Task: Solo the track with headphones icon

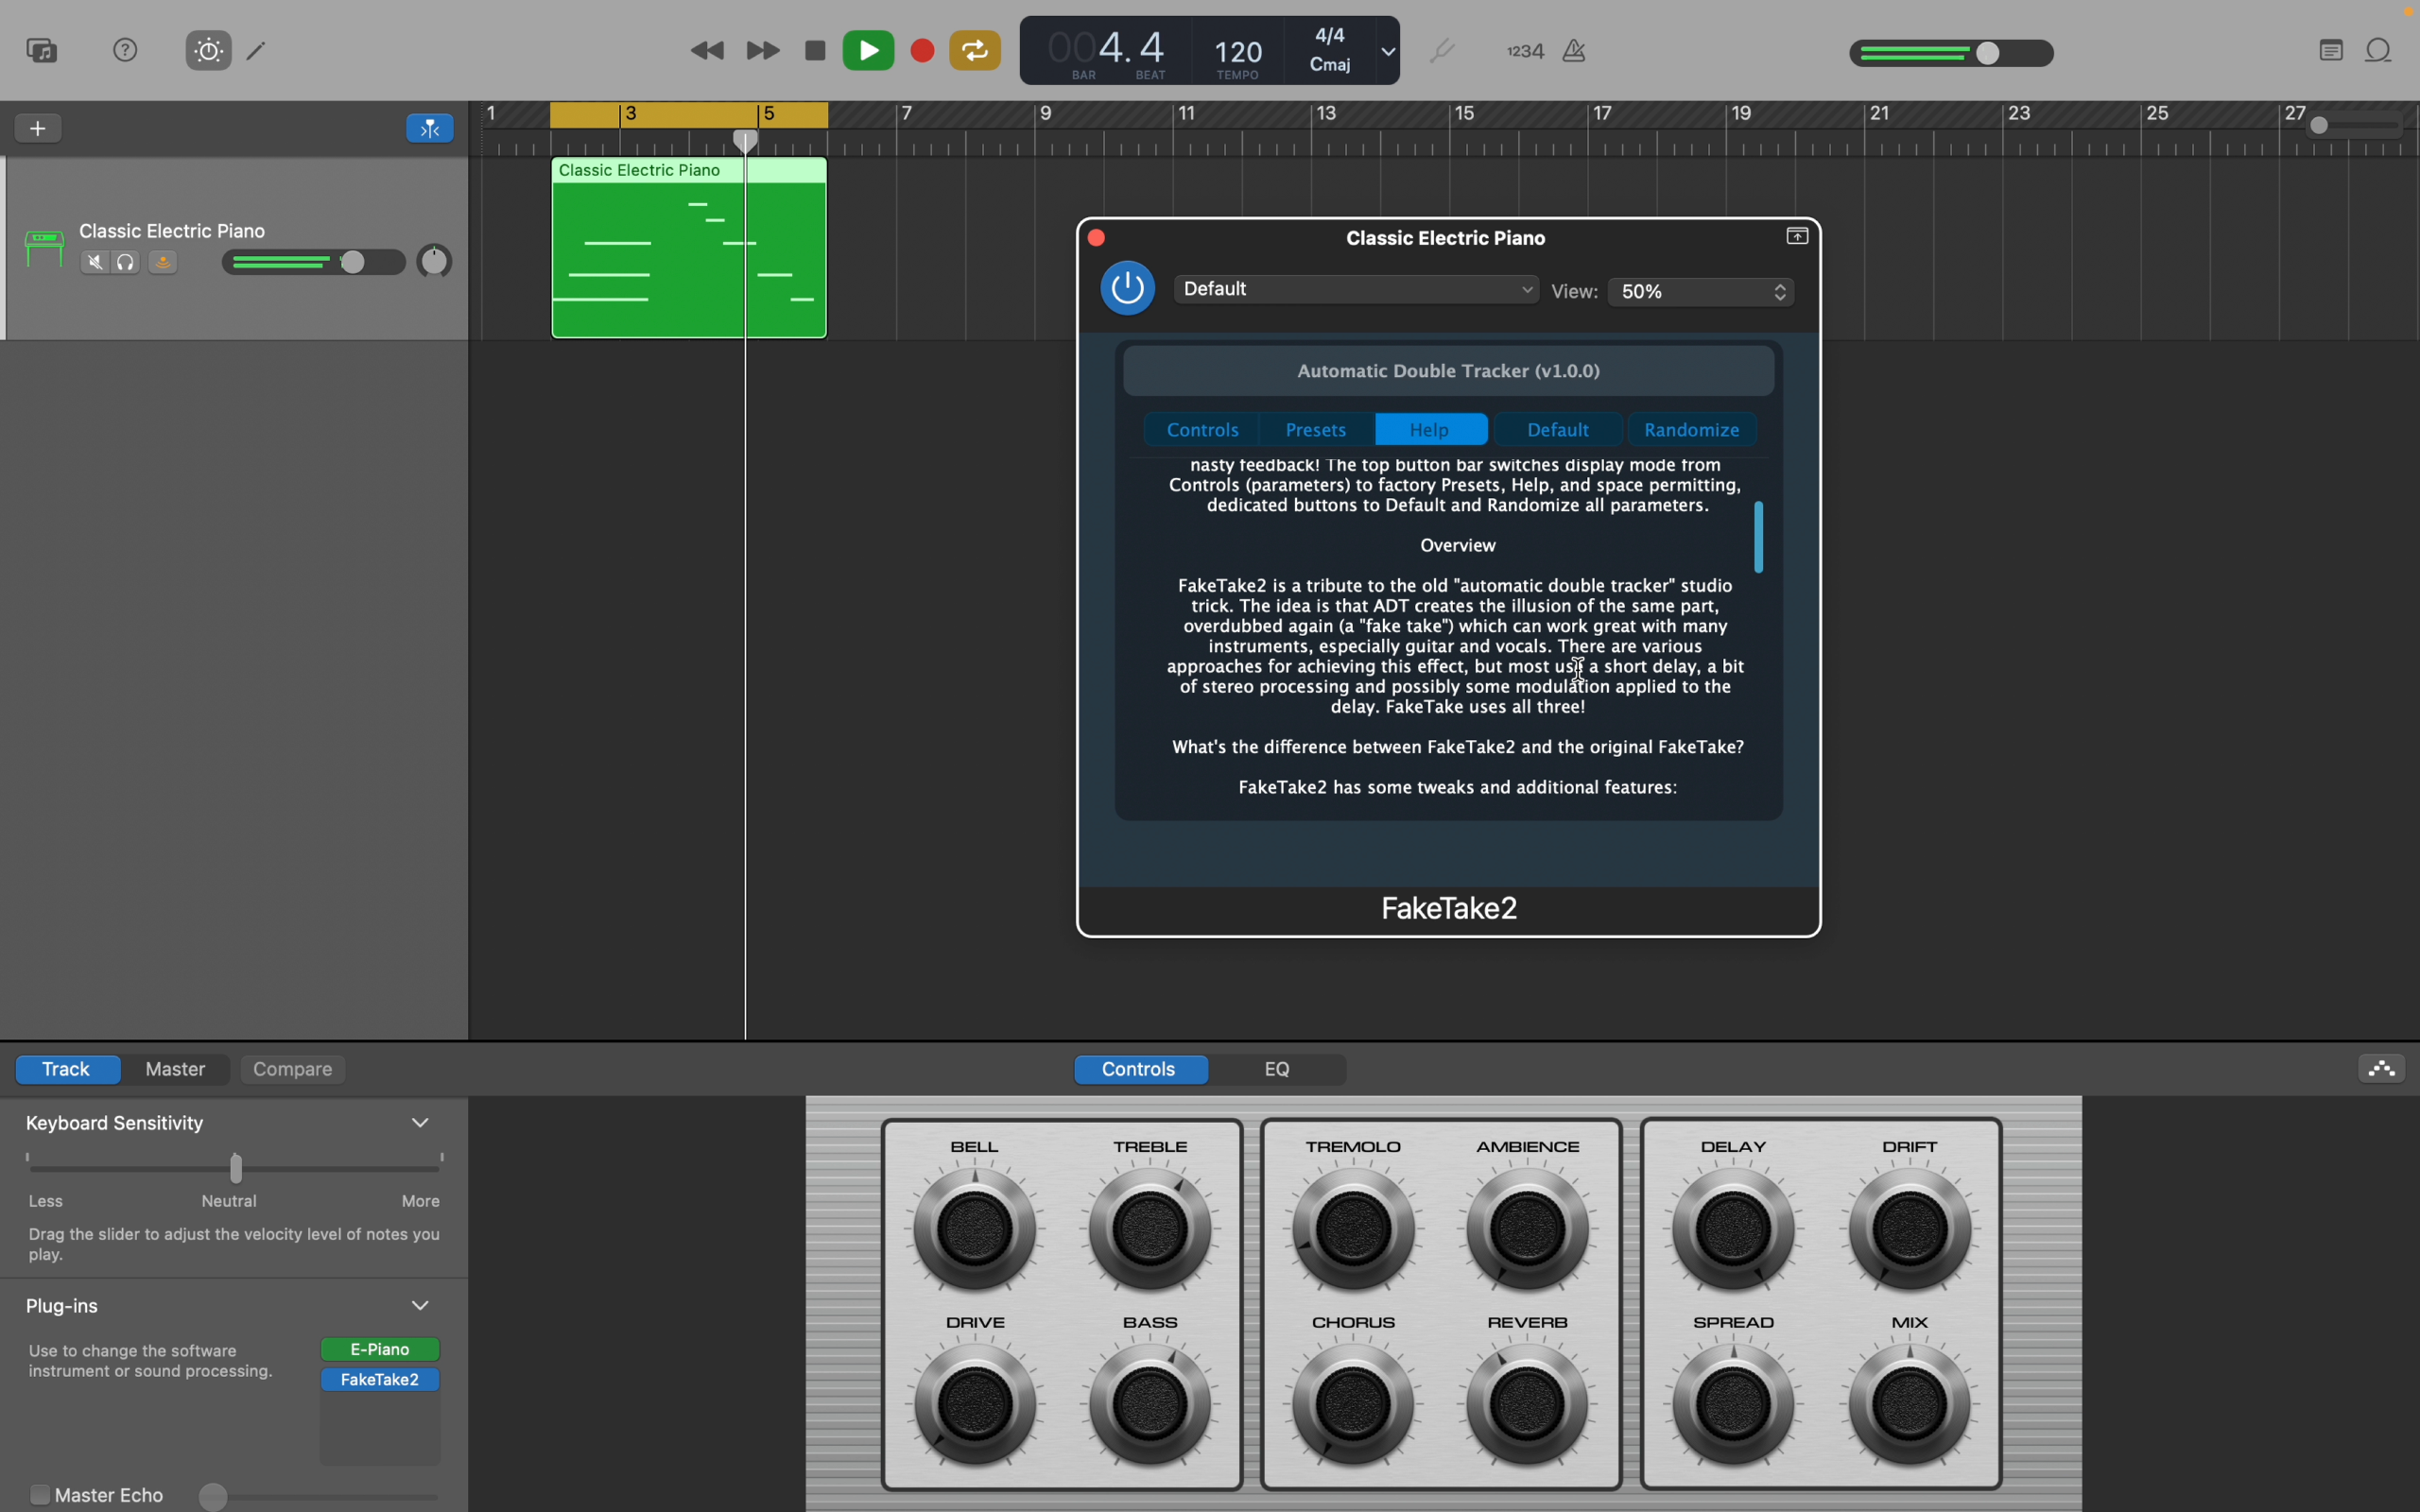Action: point(126,263)
